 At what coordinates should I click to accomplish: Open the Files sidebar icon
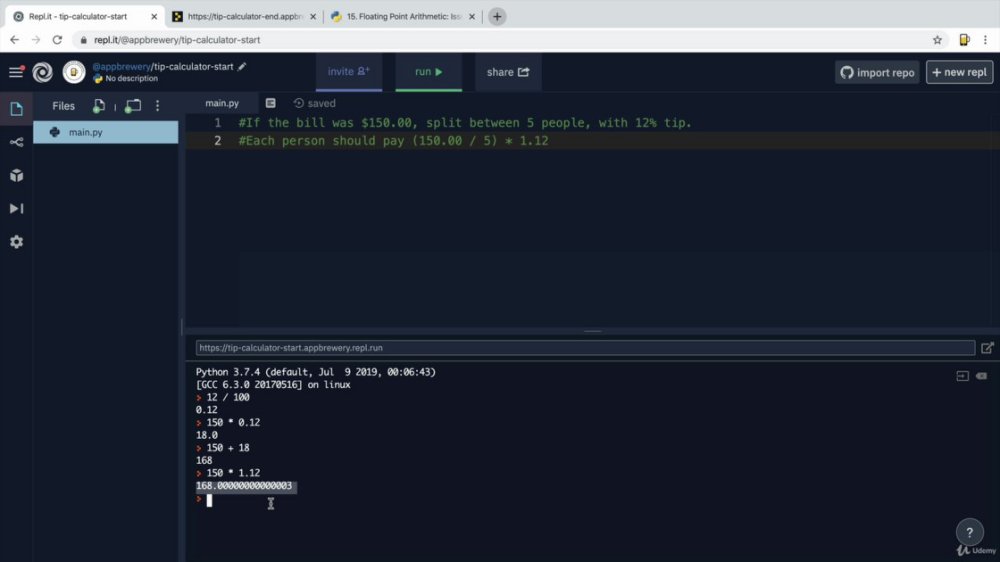click(x=17, y=108)
